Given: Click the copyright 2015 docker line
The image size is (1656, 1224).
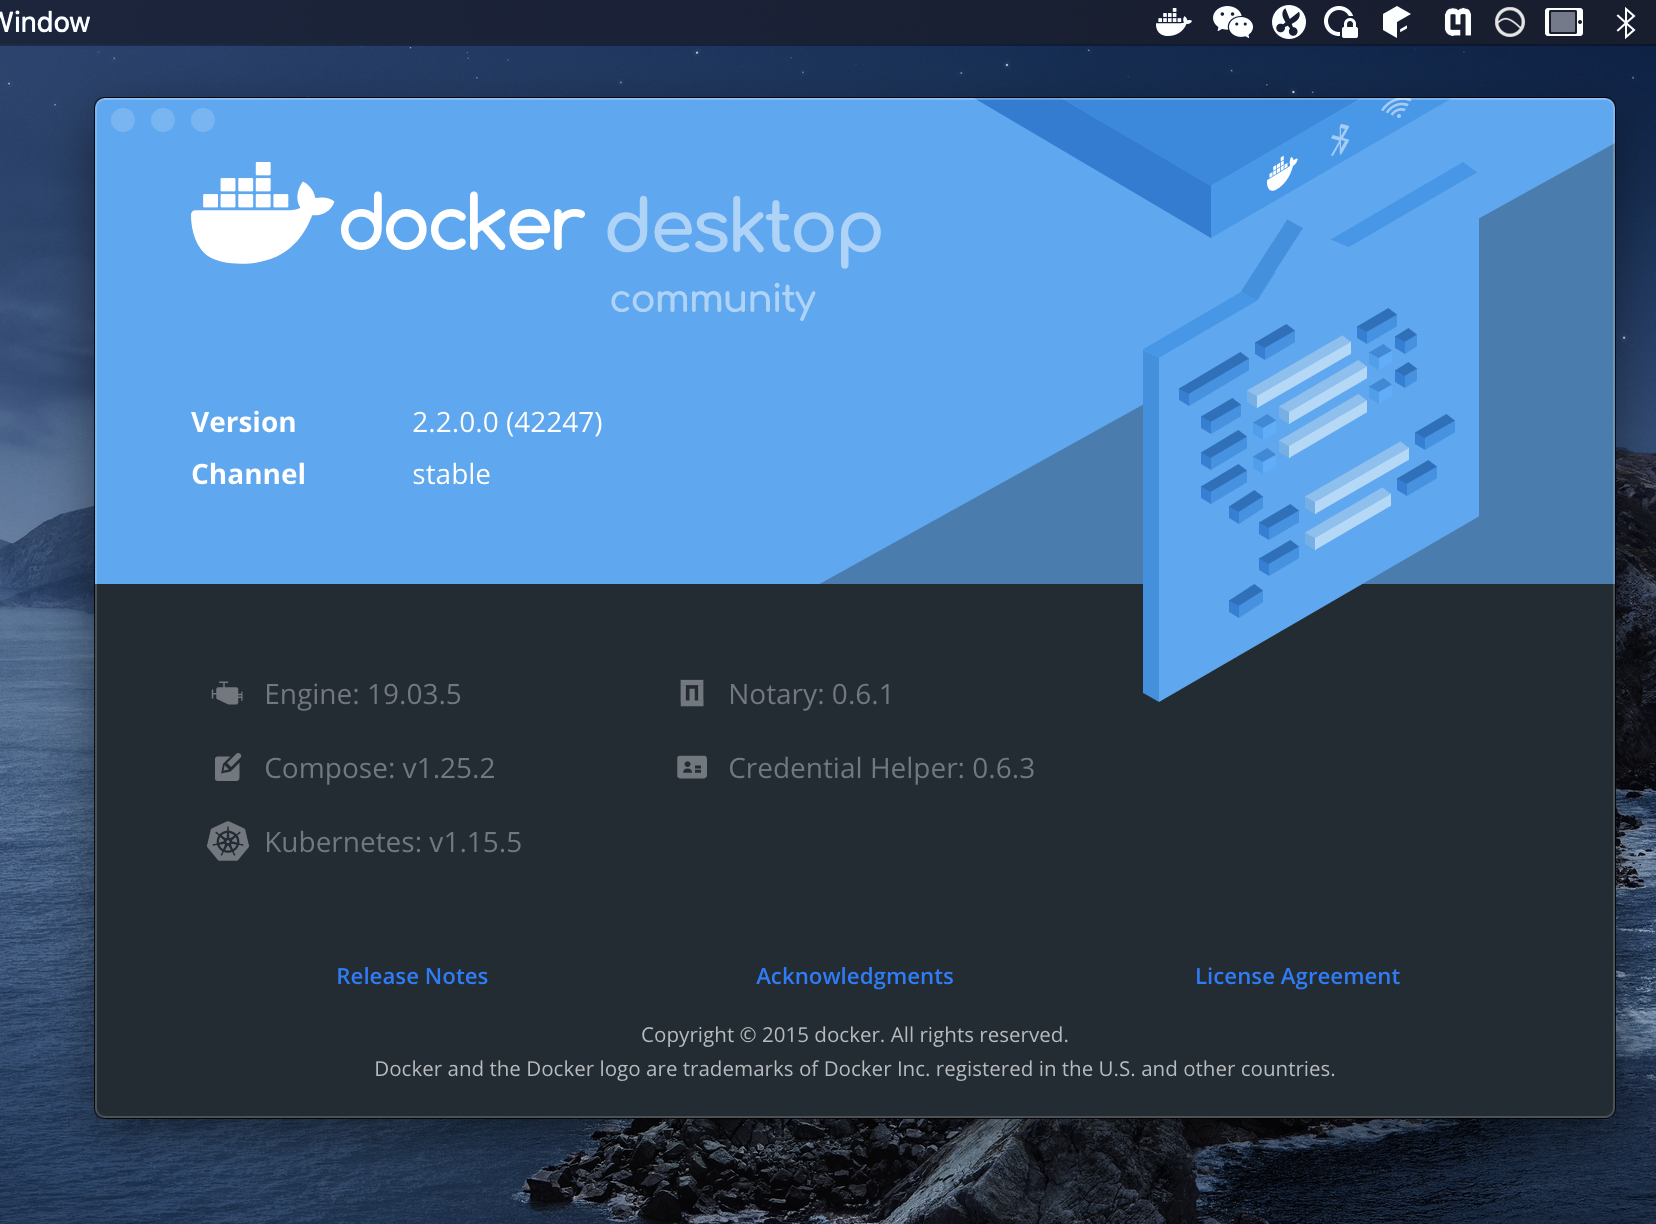Looking at the screenshot, I should 855,1035.
